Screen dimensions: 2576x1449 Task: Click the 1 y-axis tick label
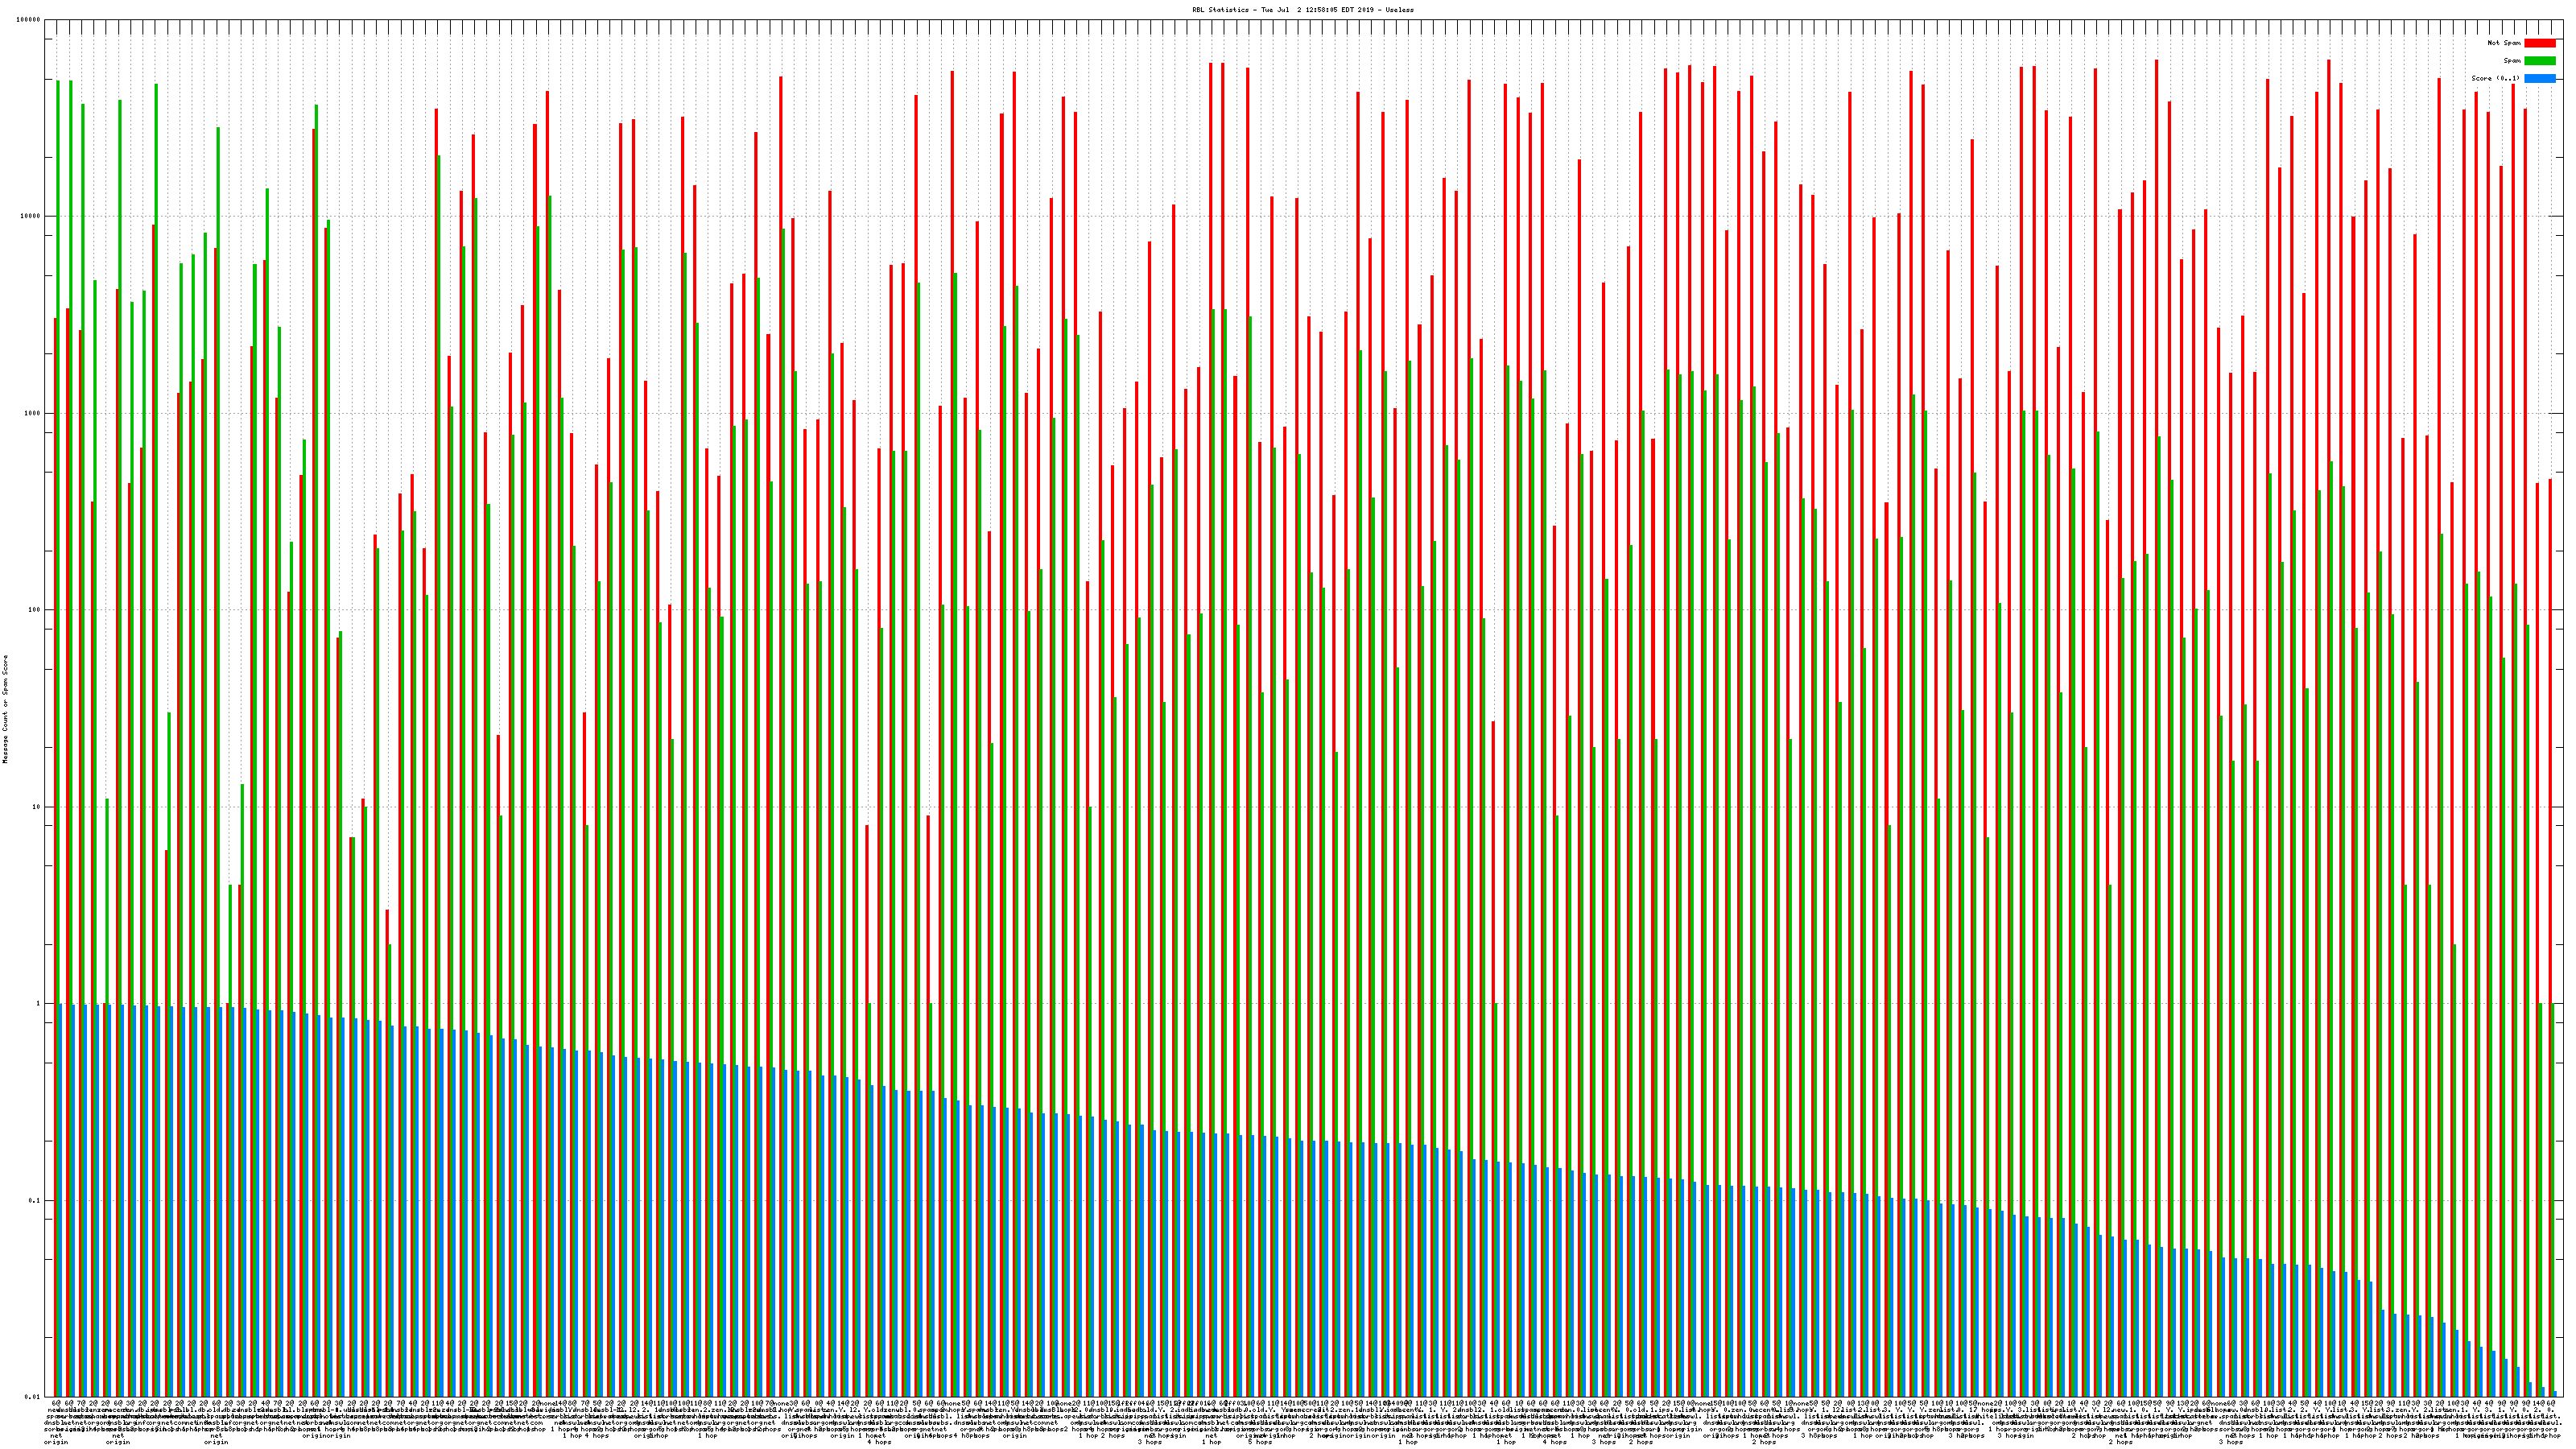(38, 1003)
